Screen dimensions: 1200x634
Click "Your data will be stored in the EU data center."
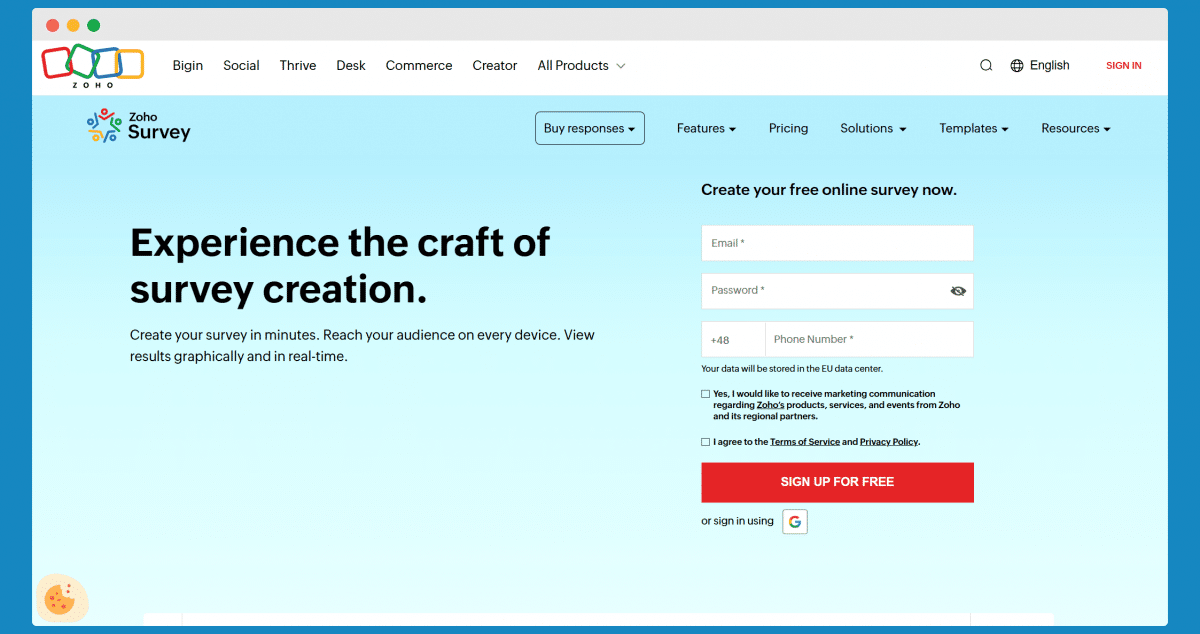(x=792, y=369)
